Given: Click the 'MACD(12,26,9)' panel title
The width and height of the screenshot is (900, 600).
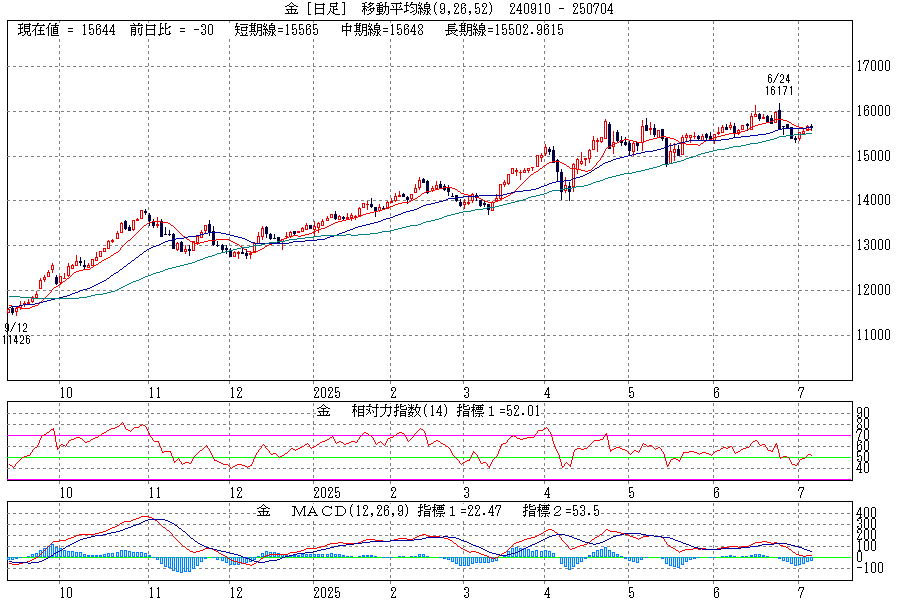Looking at the screenshot, I should (x=351, y=510).
